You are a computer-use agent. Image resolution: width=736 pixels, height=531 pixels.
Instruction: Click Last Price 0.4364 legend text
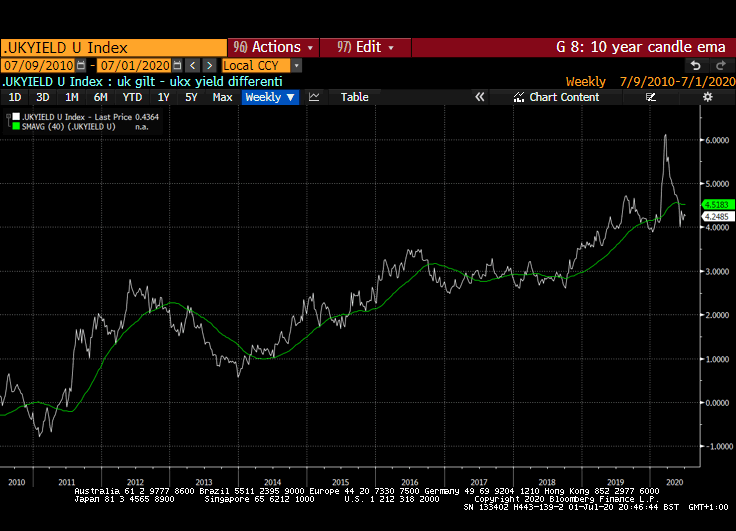127,117
